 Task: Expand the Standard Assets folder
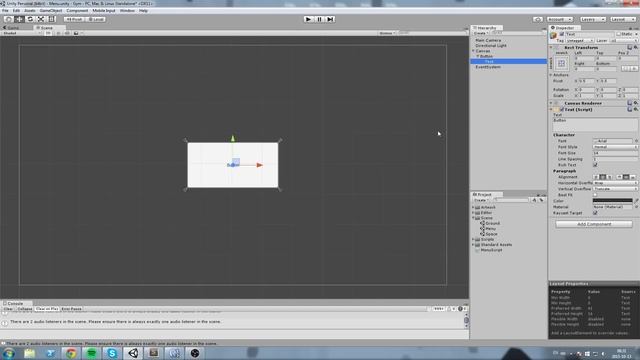(x=473, y=244)
